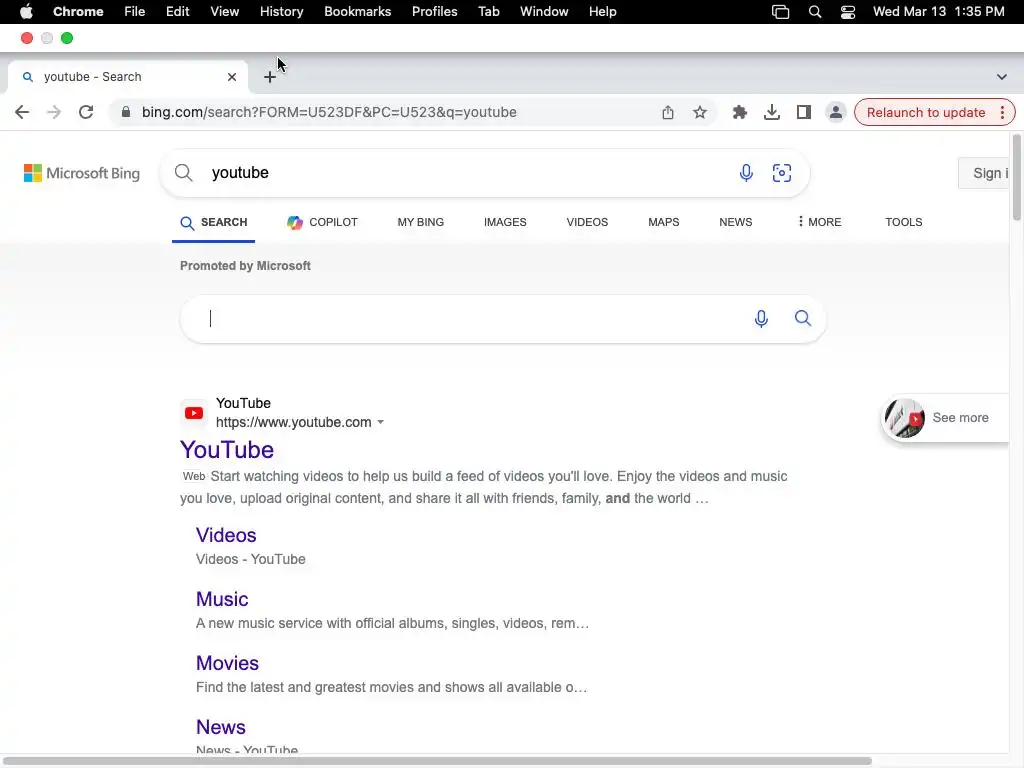Switch to the IMAGES tab
This screenshot has height=768, width=1024.
[x=505, y=222]
